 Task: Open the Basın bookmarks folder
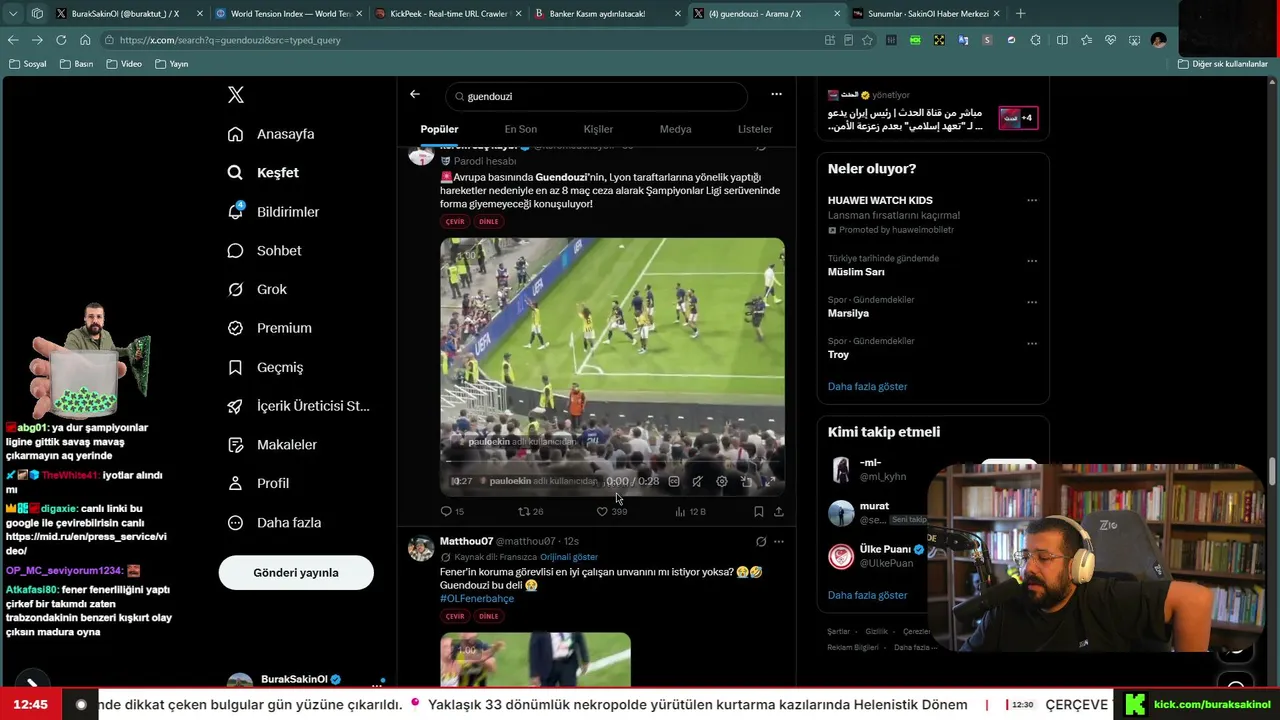[77, 64]
